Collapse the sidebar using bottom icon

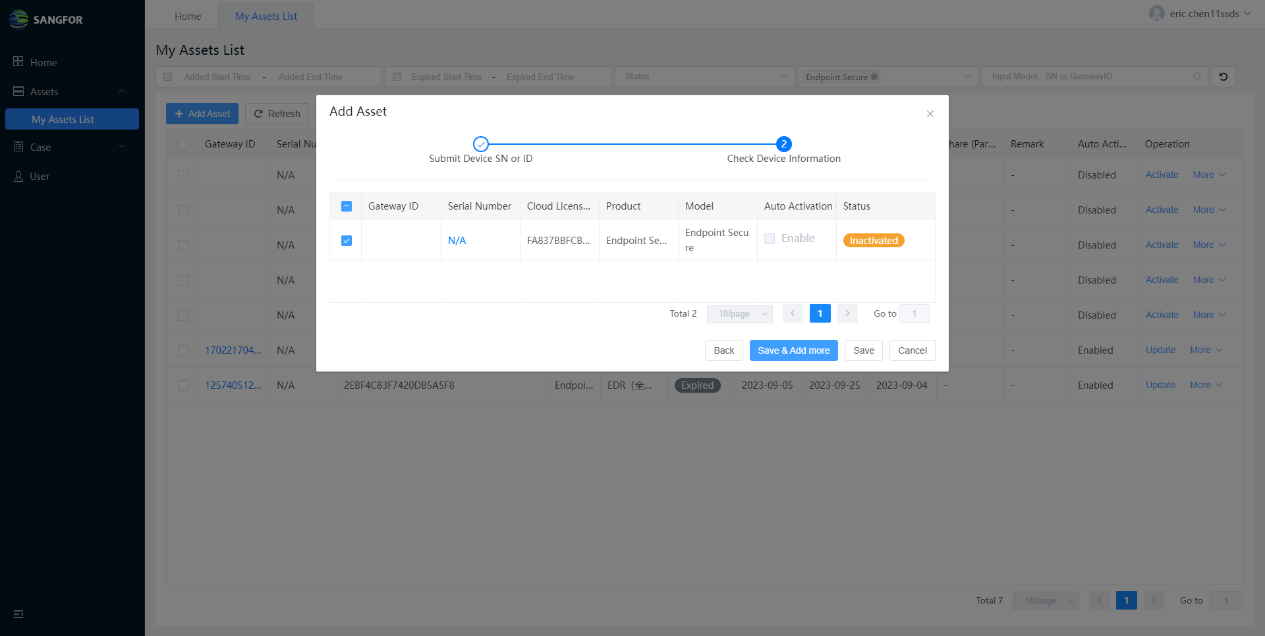click(x=18, y=613)
